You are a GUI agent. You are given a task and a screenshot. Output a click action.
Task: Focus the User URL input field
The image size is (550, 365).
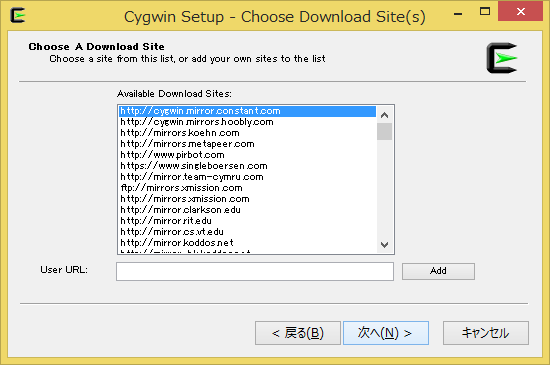(x=255, y=271)
